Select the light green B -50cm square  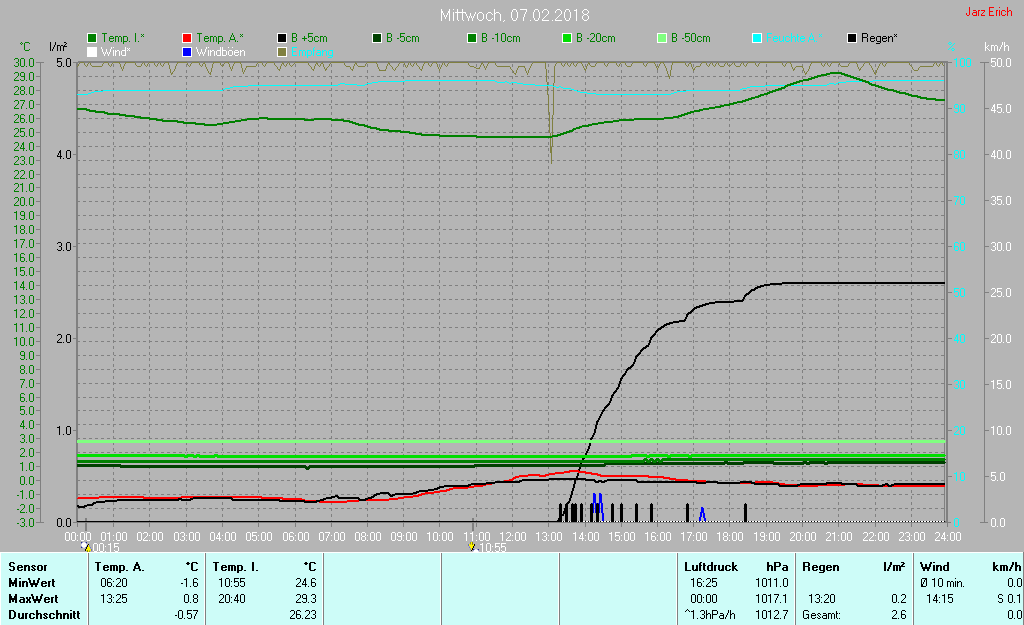point(662,38)
